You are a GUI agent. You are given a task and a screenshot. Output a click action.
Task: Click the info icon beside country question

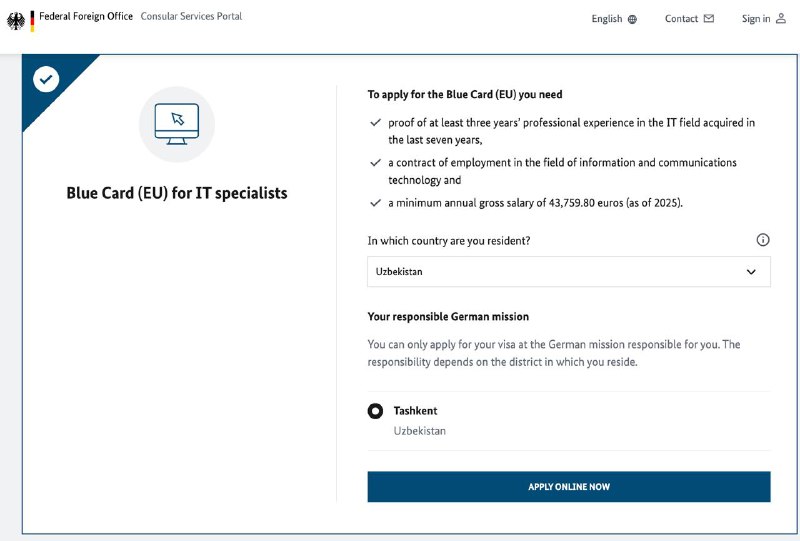pos(763,240)
